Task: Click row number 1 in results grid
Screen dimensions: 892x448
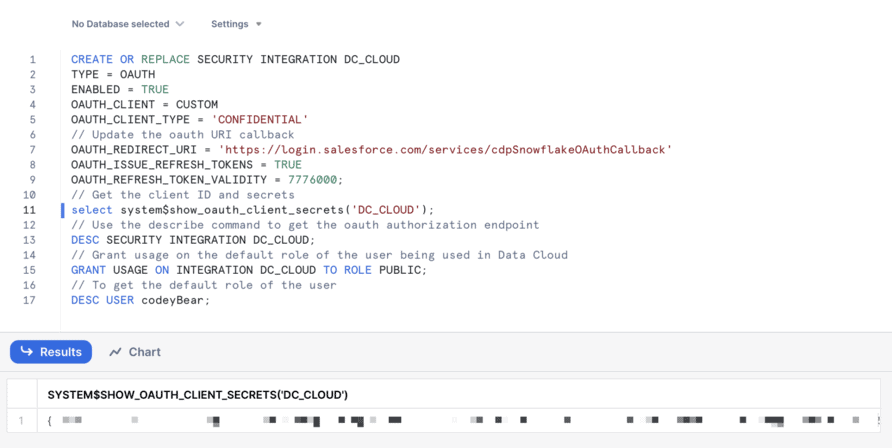Action: click(21, 421)
